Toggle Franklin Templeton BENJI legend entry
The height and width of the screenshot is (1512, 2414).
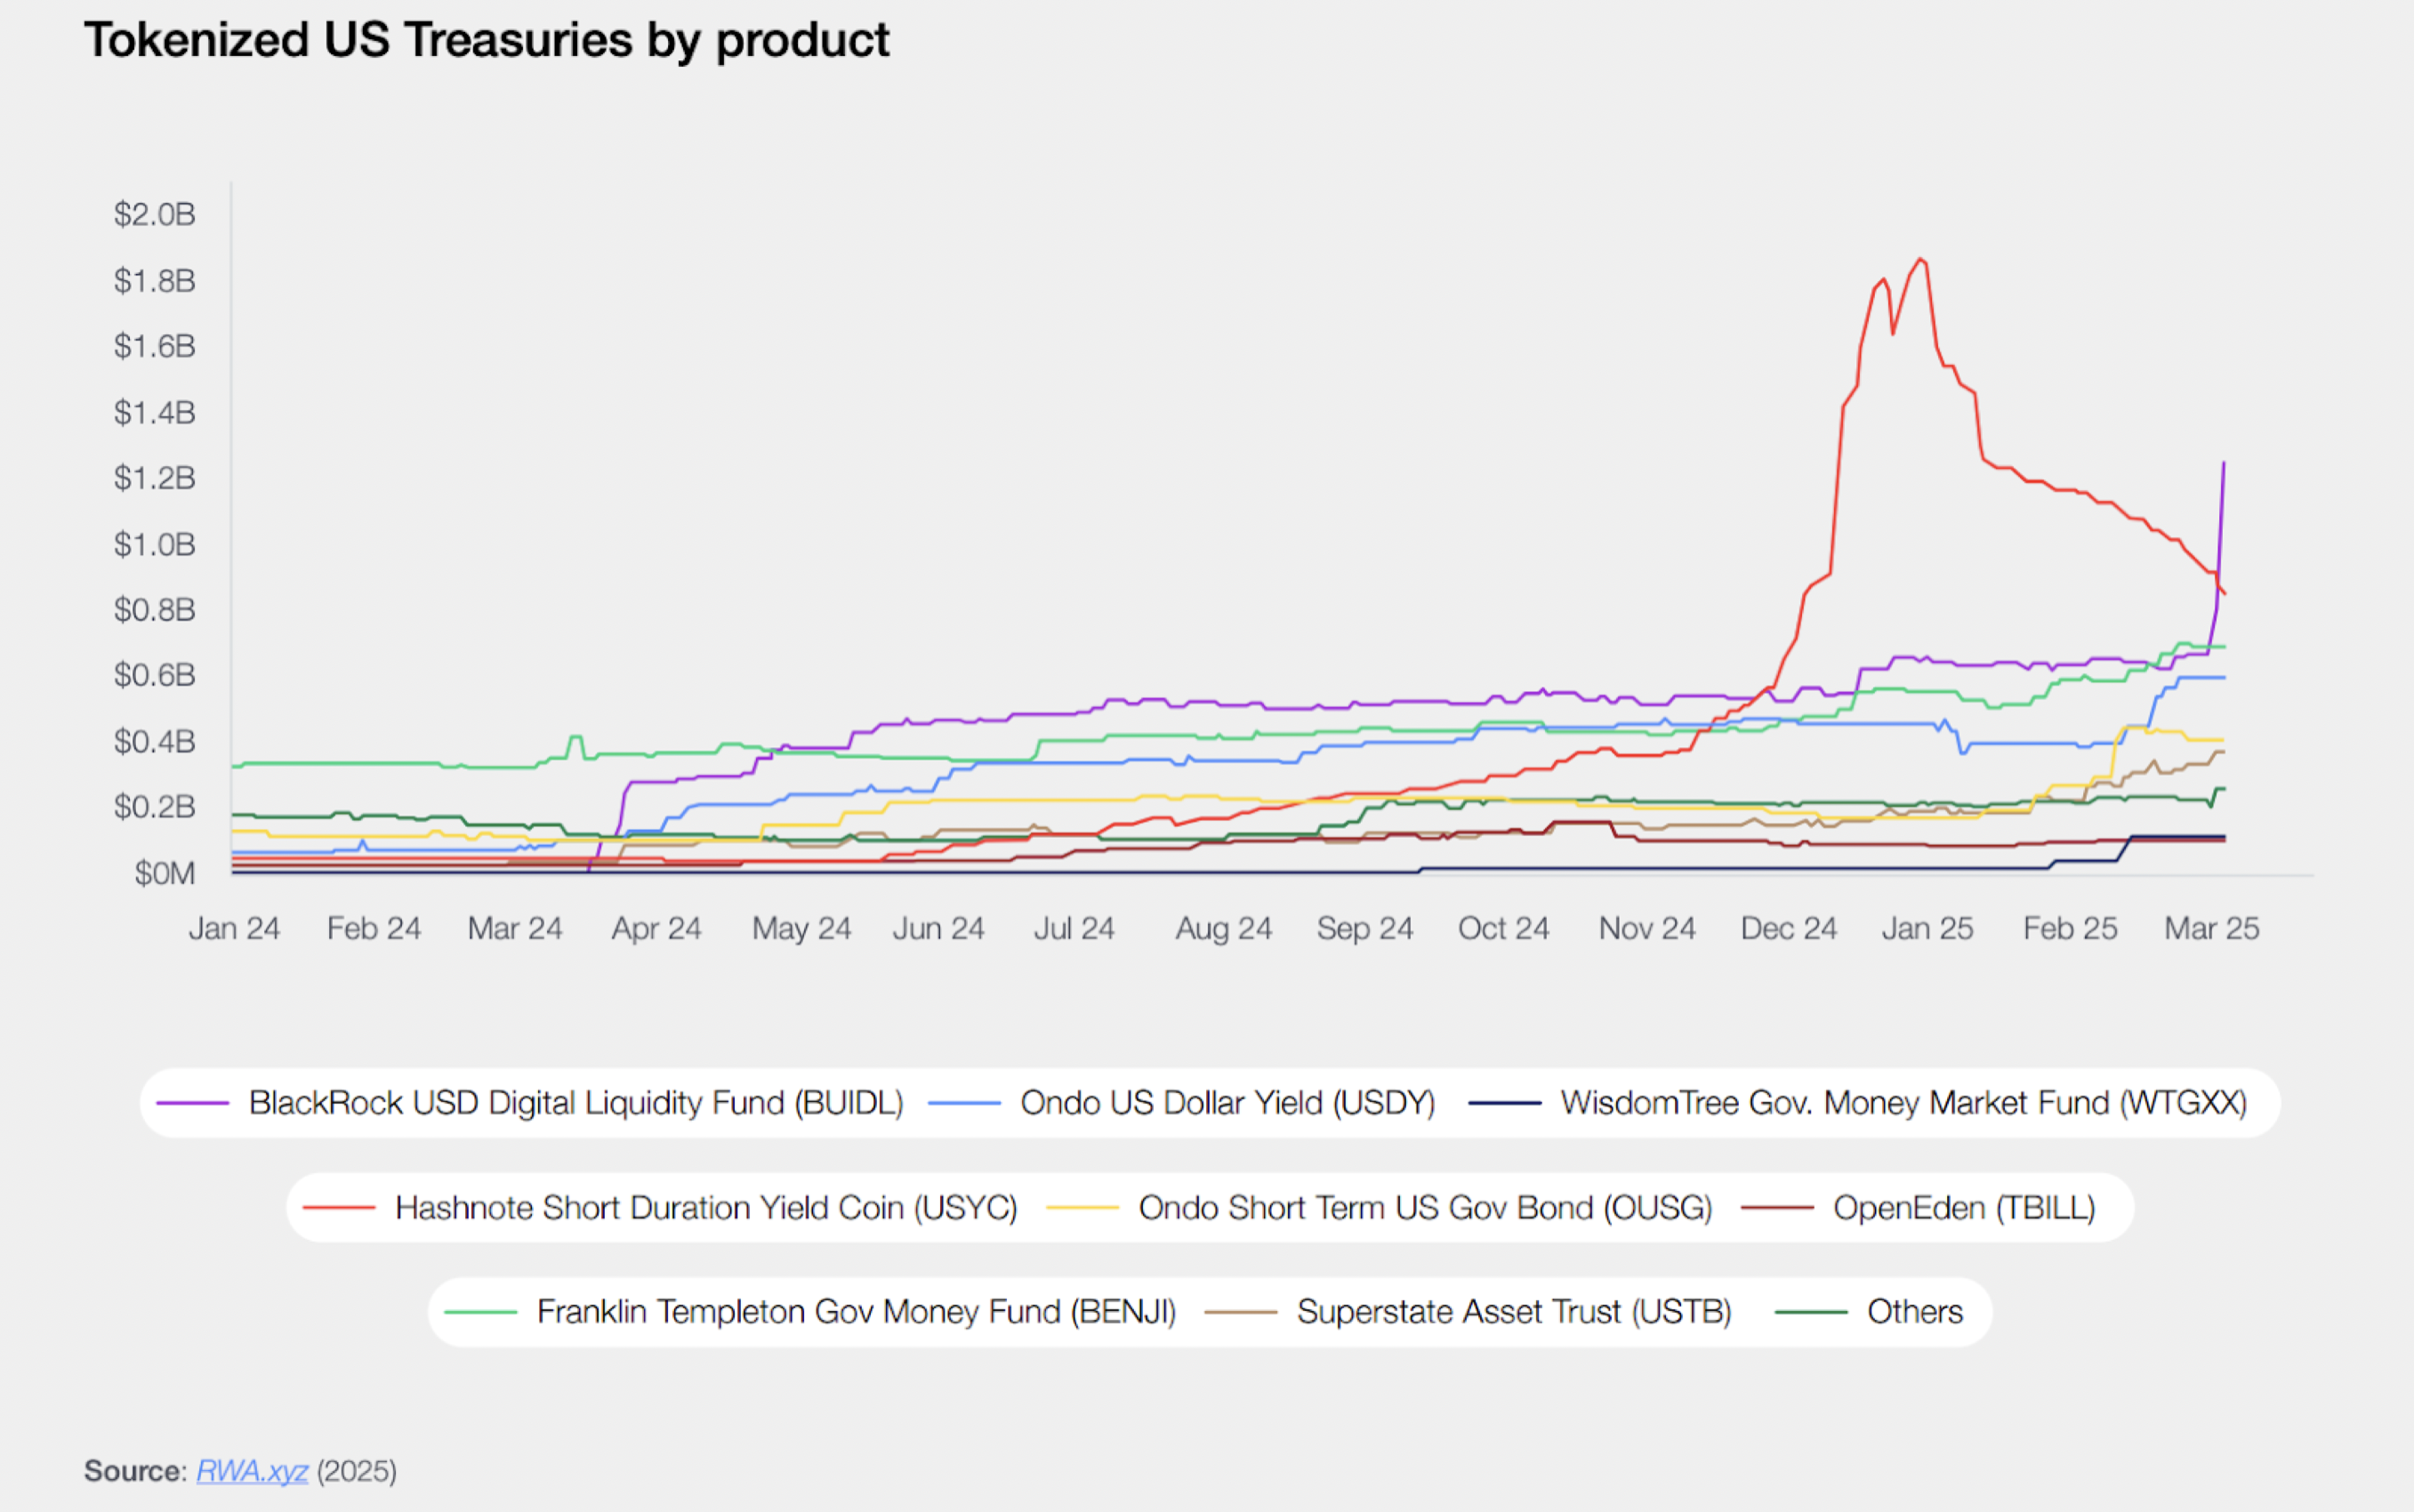pyautogui.click(x=855, y=1312)
